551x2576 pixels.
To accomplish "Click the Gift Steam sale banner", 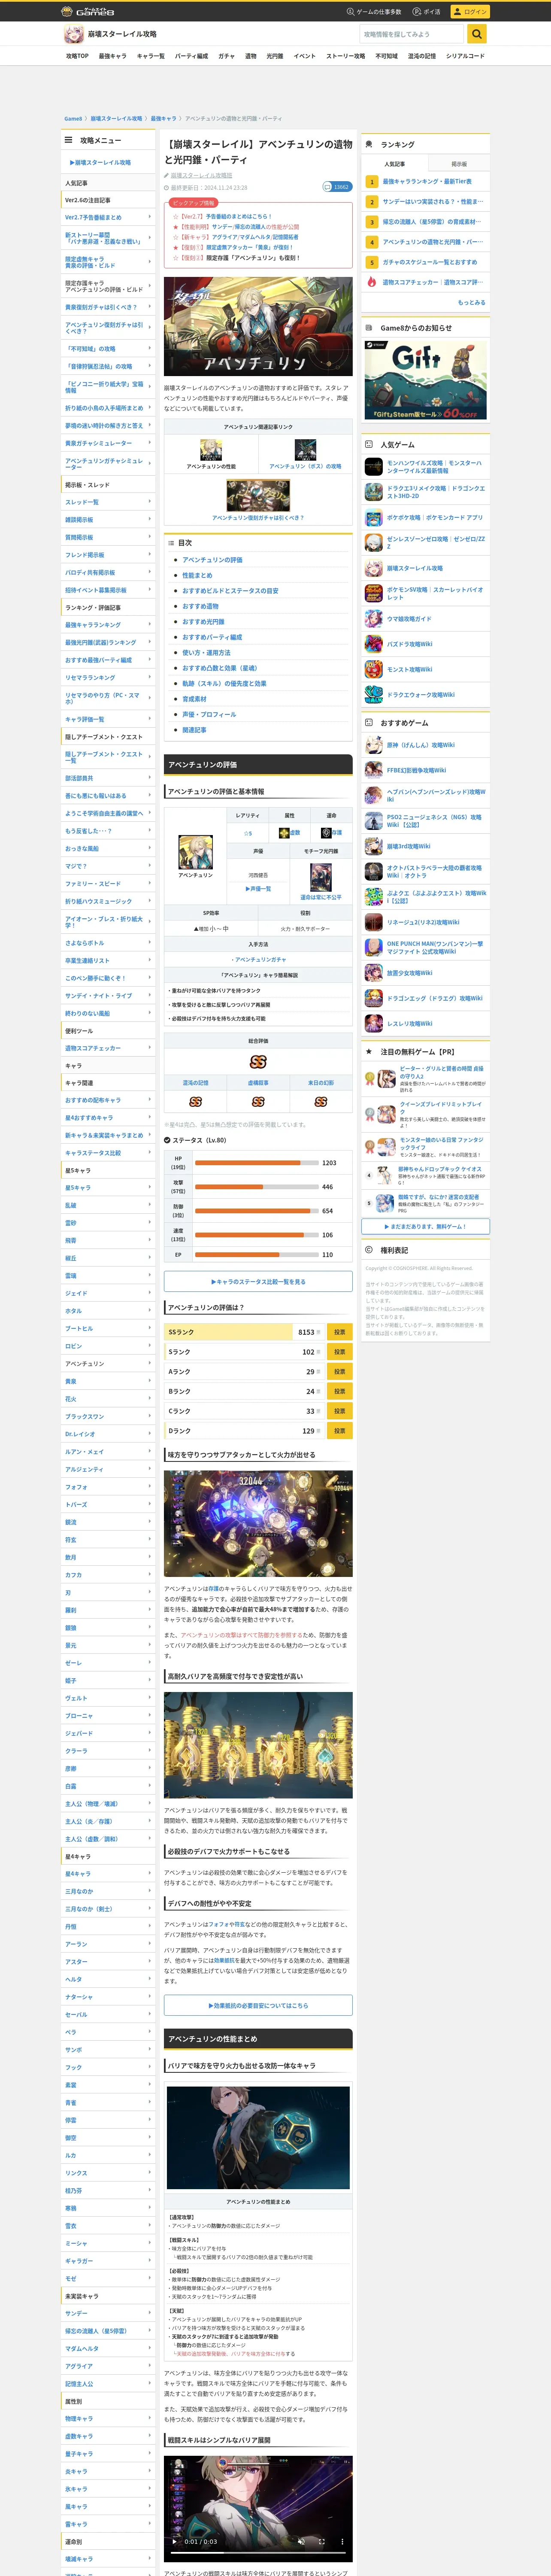I will pos(425,380).
